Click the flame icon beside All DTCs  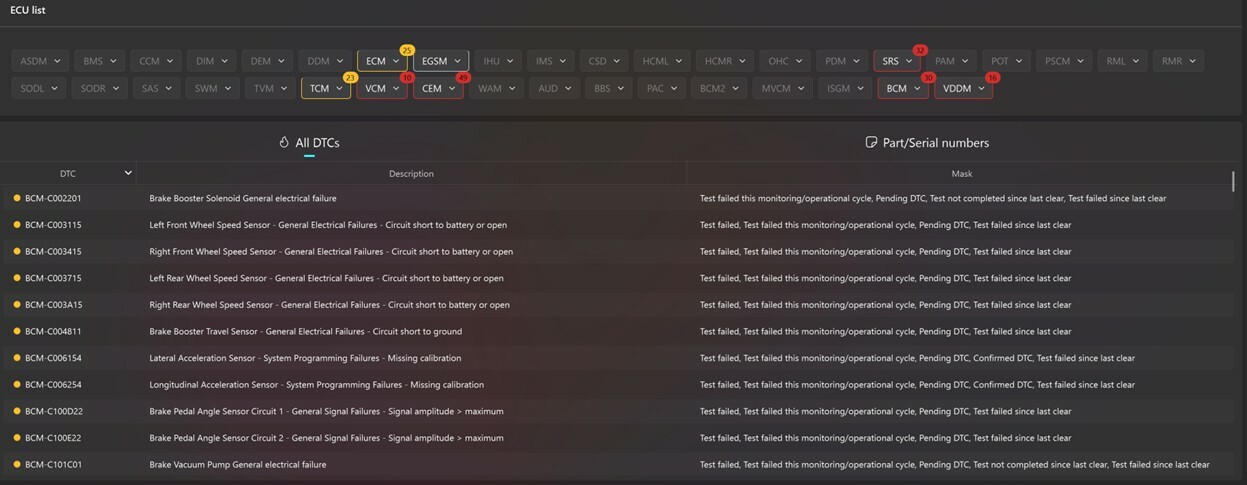point(284,143)
